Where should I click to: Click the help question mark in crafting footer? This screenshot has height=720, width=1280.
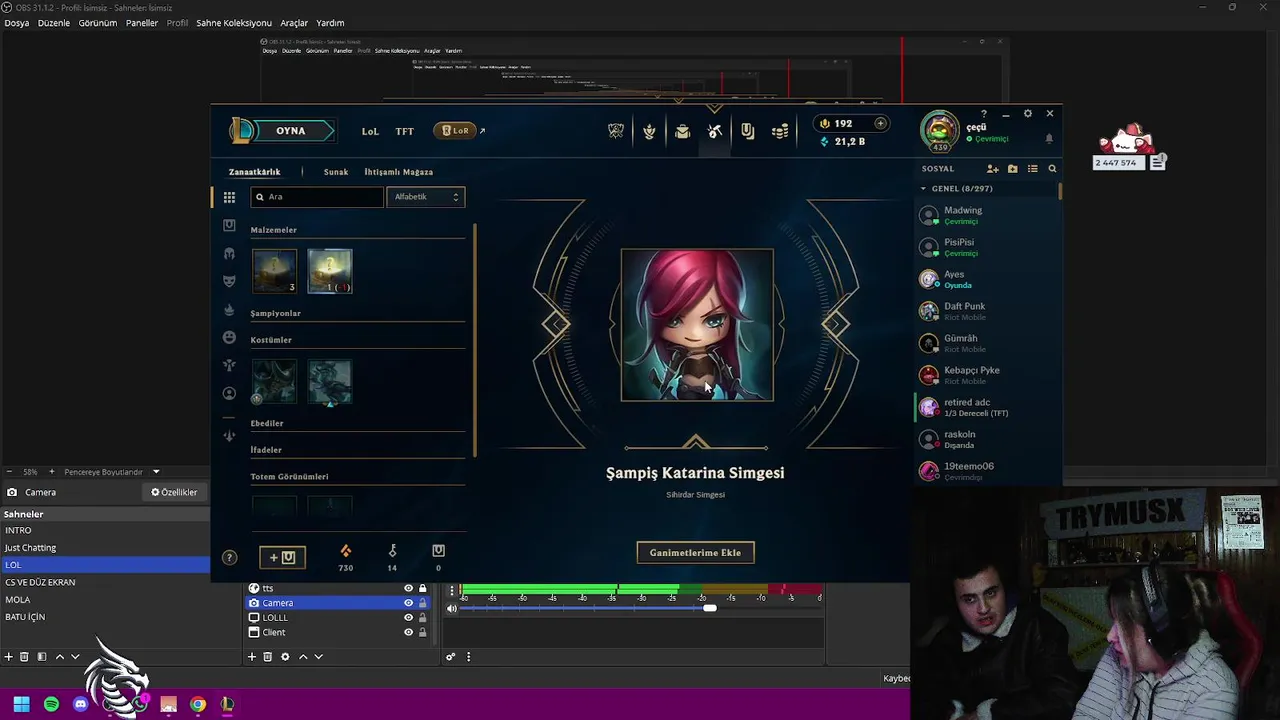click(x=229, y=557)
